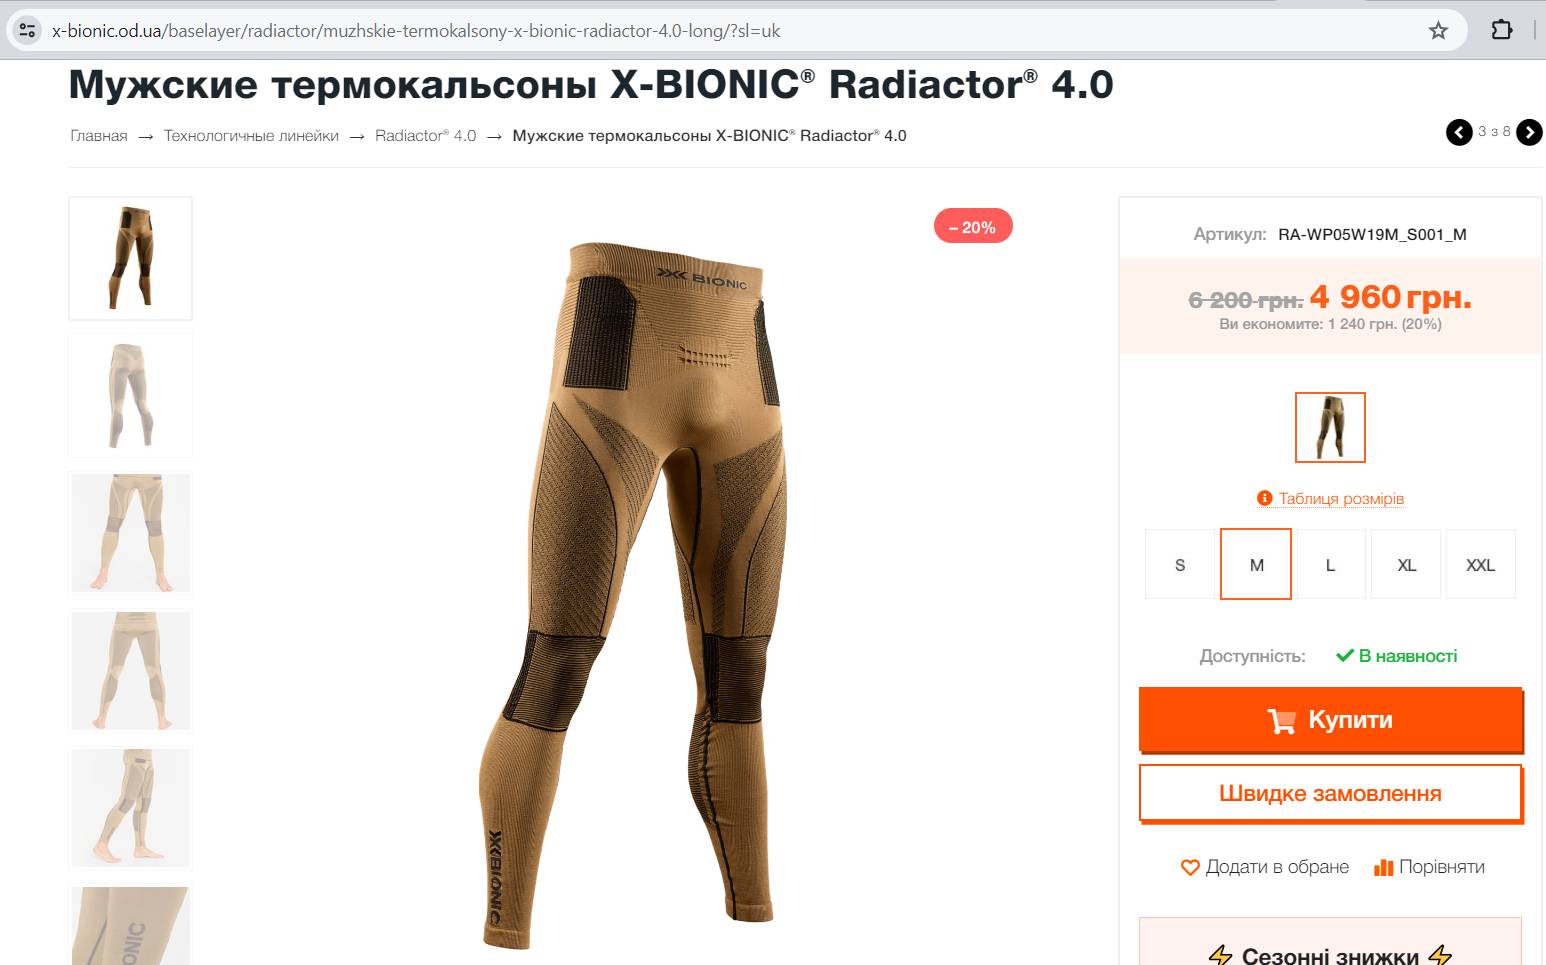
Task: Go to the previous product with the left arrow
Action: [1459, 132]
